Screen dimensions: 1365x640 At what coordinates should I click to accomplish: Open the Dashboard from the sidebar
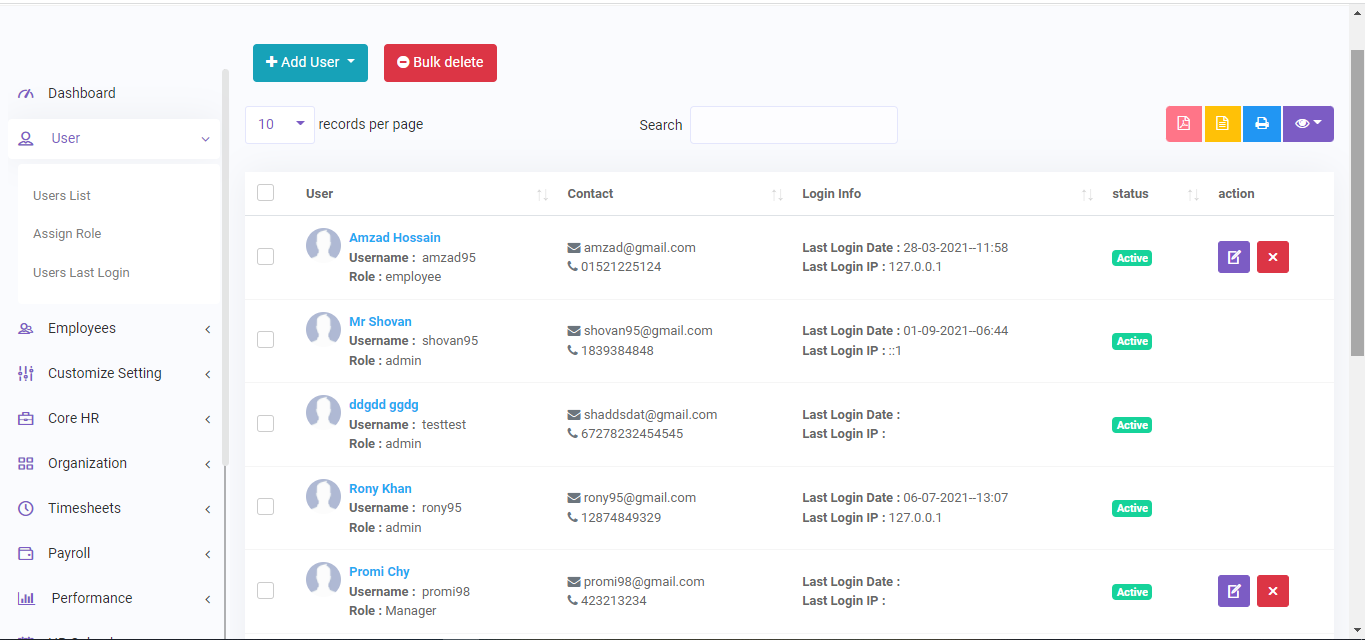click(x=81, y=92)
